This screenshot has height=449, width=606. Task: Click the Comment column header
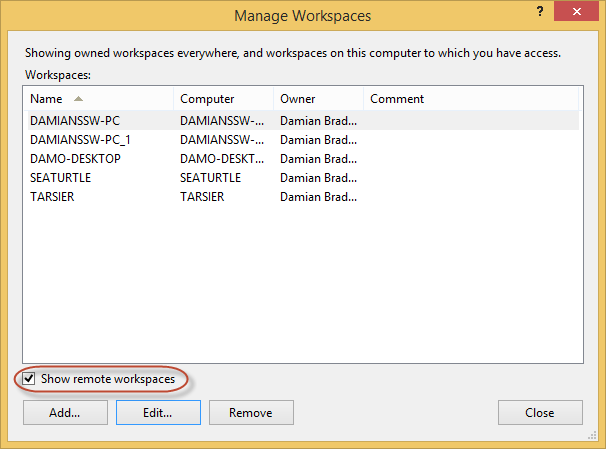tap(471, 99)
